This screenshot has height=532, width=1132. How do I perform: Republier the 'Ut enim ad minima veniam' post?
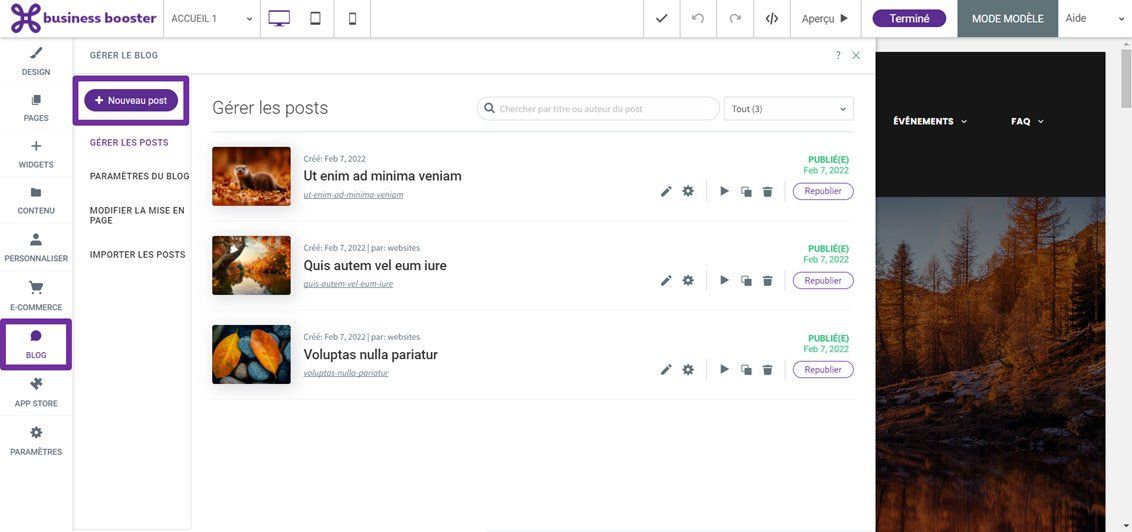[x=823, y=191]
